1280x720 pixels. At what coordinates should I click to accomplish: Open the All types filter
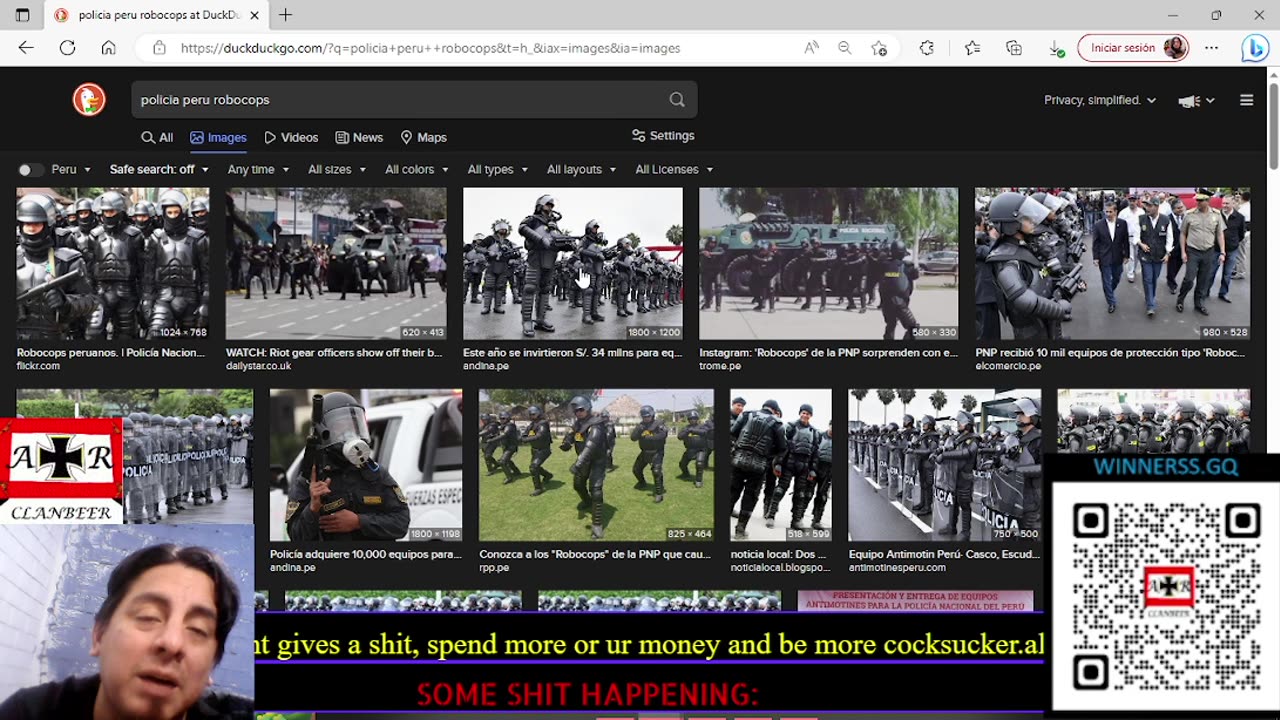(498, 170)
